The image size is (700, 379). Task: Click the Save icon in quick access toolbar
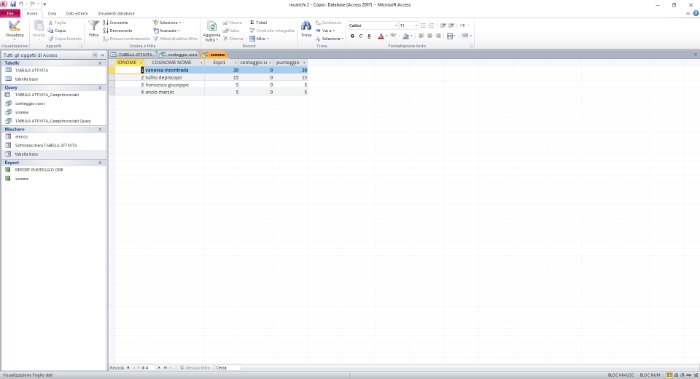click(12, 4)
